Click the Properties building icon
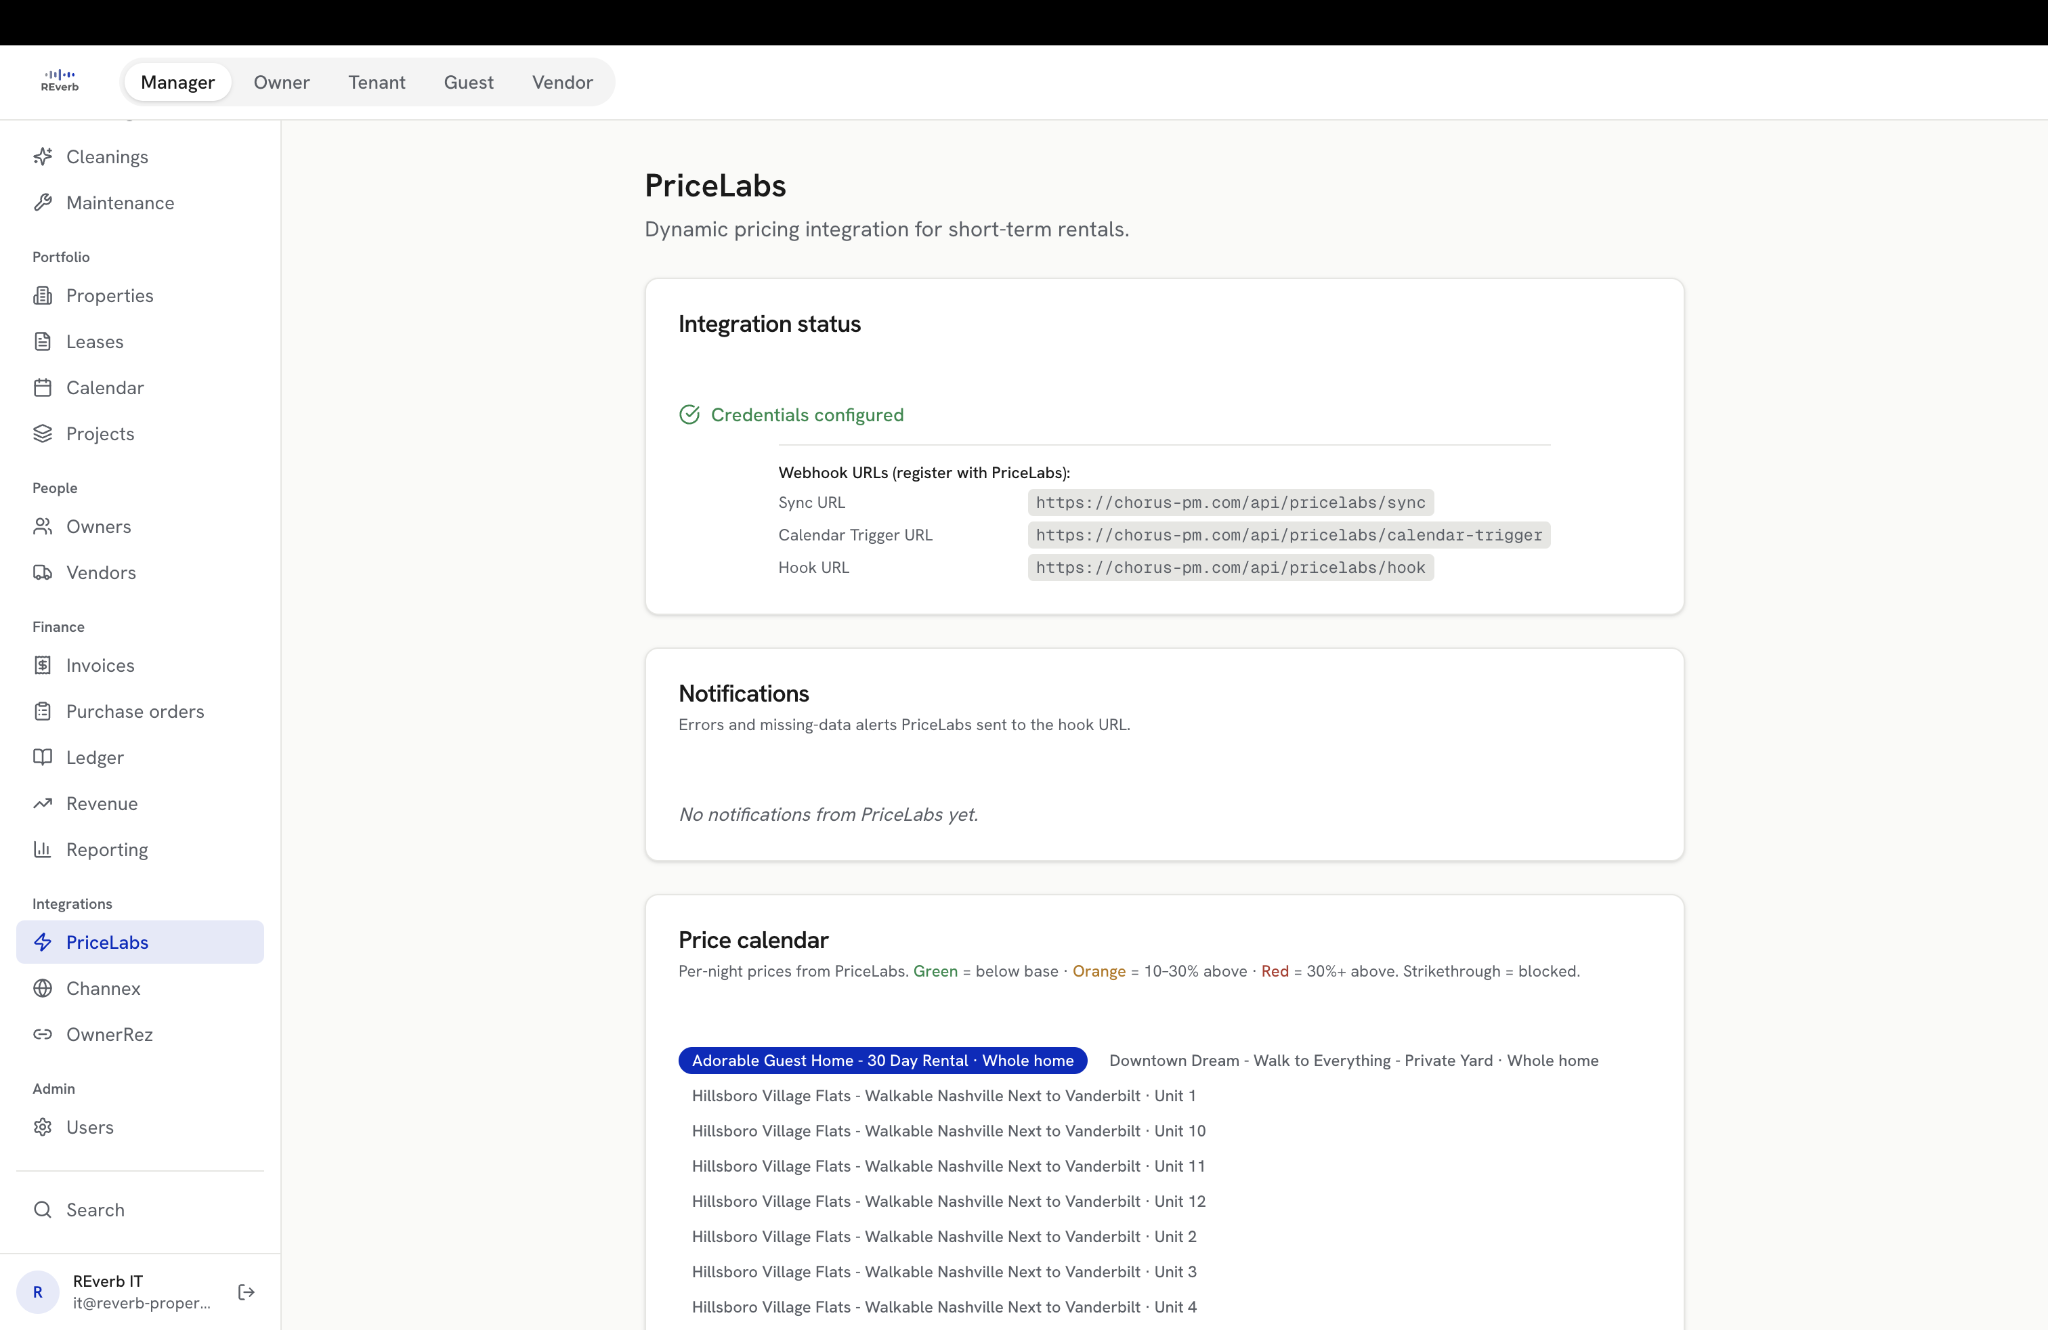The width and height of the screenshot is (2048, 1330). pos(43,296)
